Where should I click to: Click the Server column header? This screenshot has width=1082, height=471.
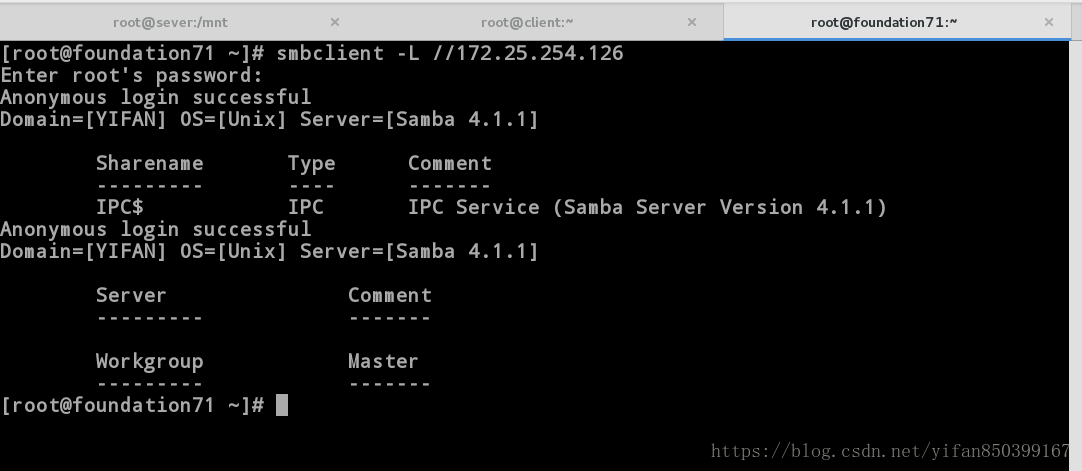coord(131,295)
